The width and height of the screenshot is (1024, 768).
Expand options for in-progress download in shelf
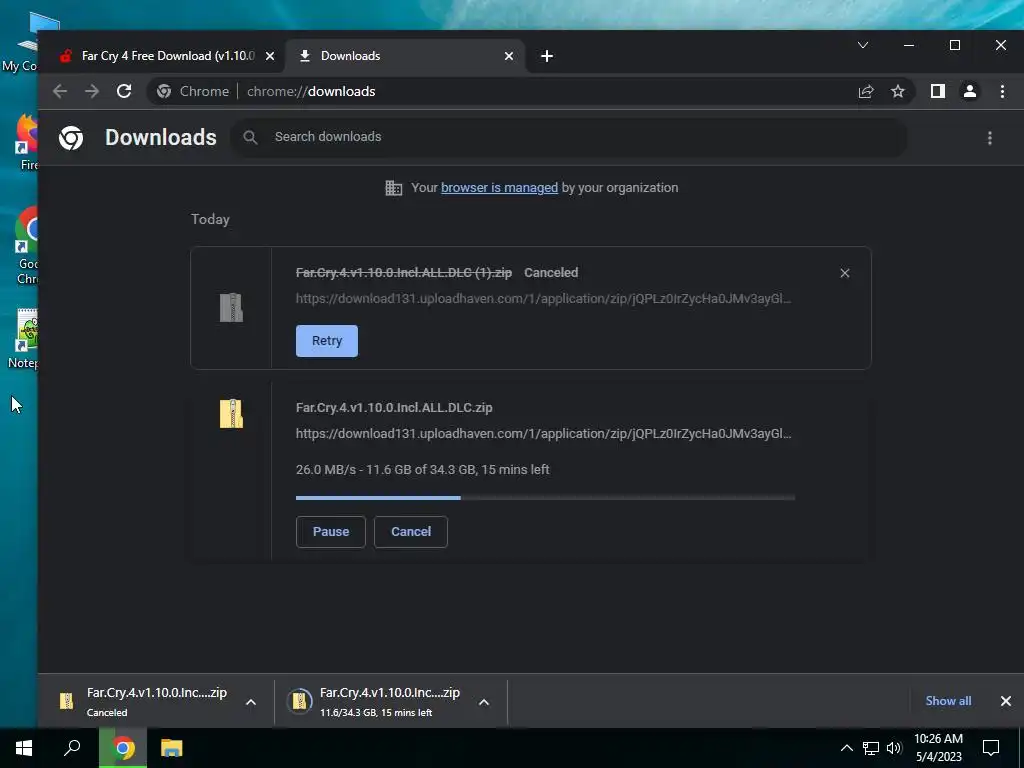484,702
